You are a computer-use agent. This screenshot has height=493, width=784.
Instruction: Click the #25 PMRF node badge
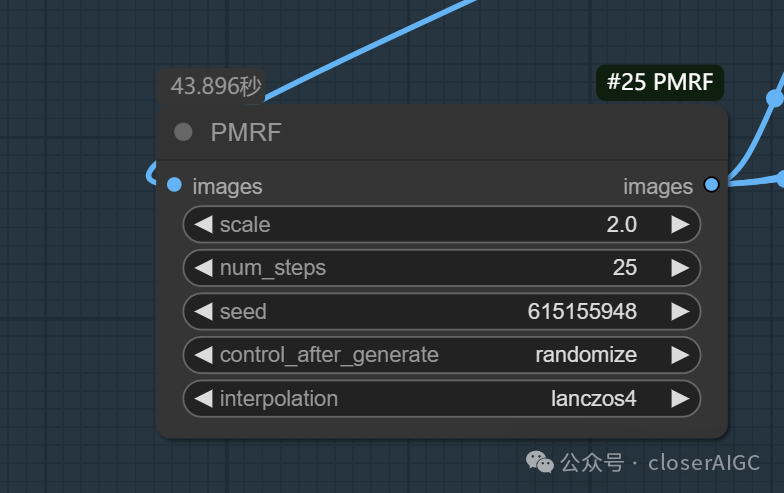tap(660, 82)
